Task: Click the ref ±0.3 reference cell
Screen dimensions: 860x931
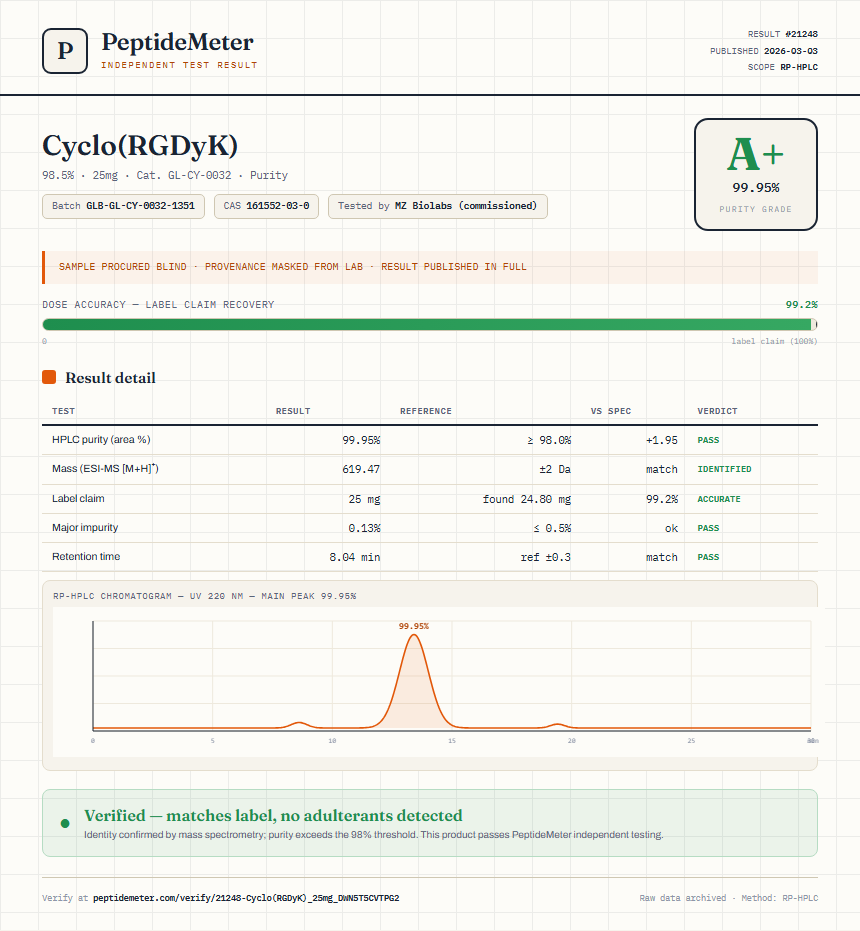Action: tap(546, 557)
